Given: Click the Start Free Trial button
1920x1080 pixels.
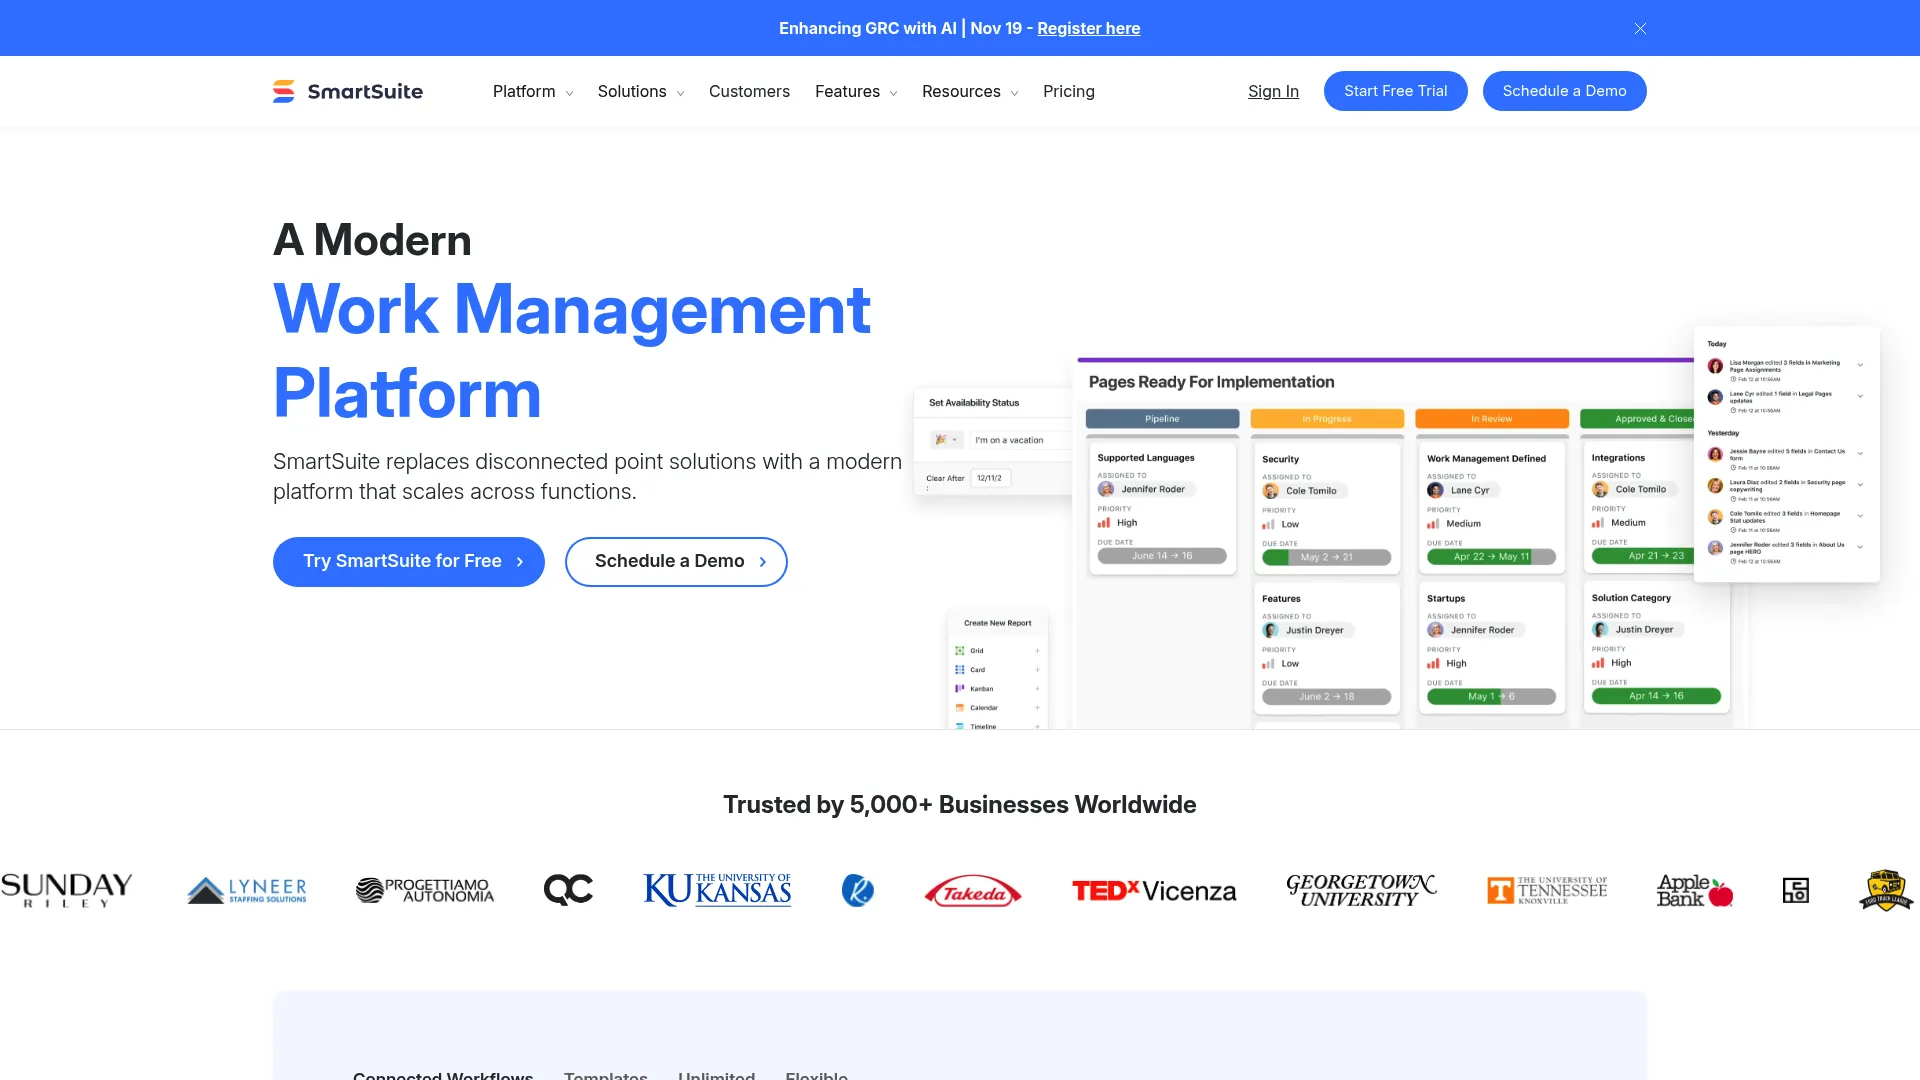Looking at the screenshot, I should coord(1395,91).
